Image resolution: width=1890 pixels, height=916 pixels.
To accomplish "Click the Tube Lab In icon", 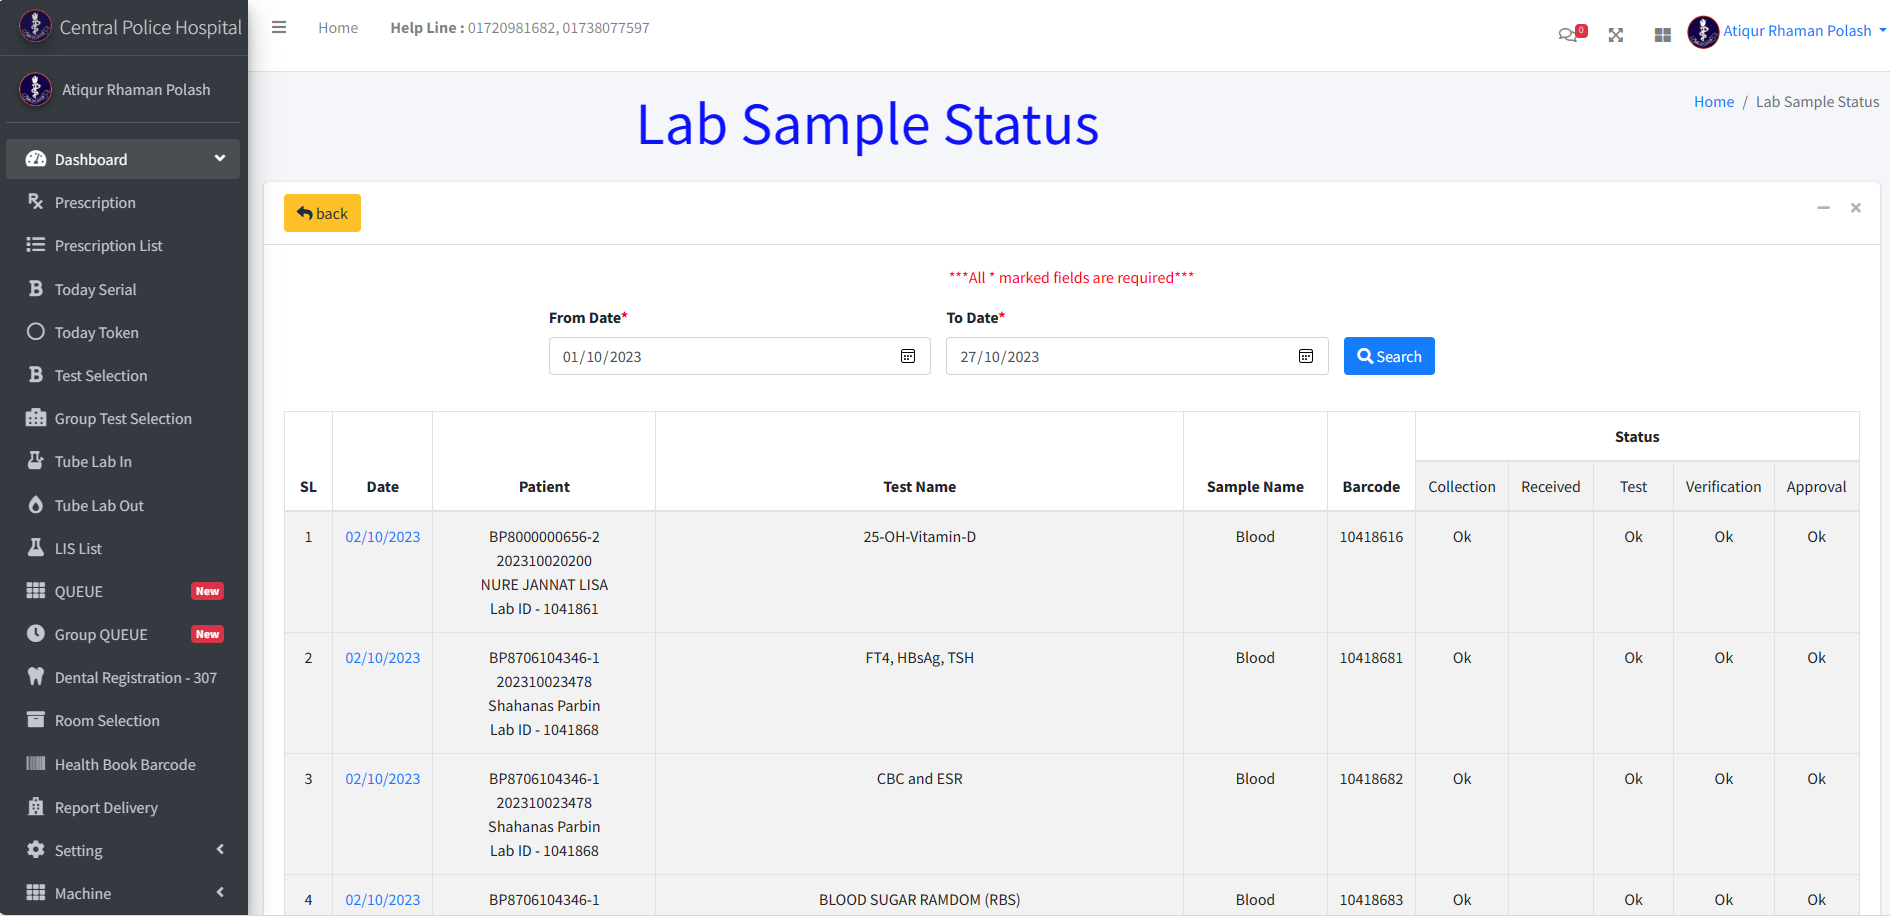I will (x=36, y=461).
